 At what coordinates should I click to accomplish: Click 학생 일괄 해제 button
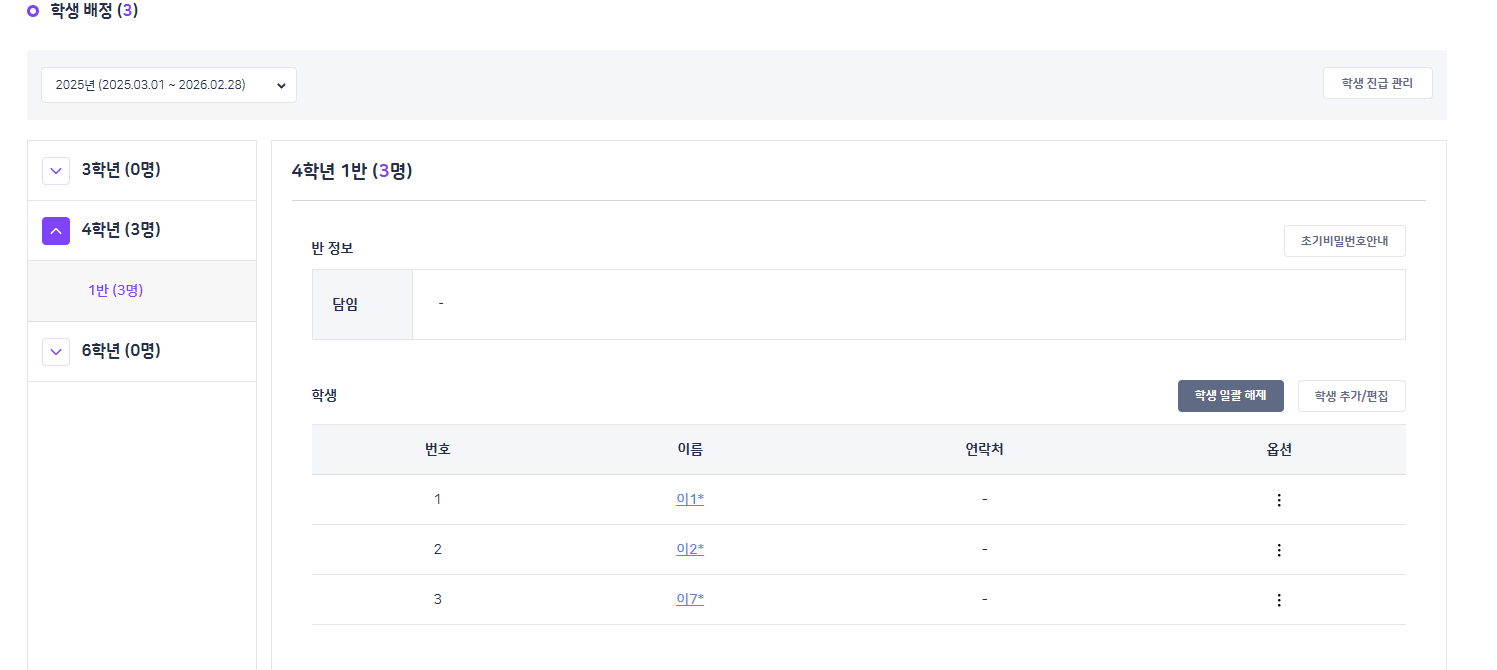click(x=1230, y=396)
